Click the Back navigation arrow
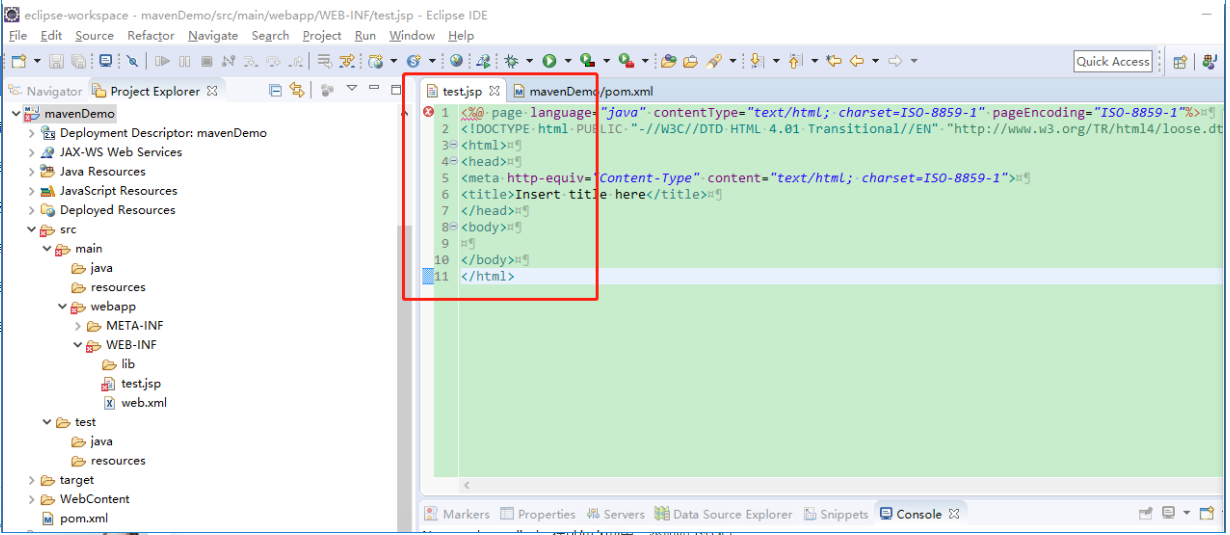This screenshot has height=535, width=1230. coord(857,61)
